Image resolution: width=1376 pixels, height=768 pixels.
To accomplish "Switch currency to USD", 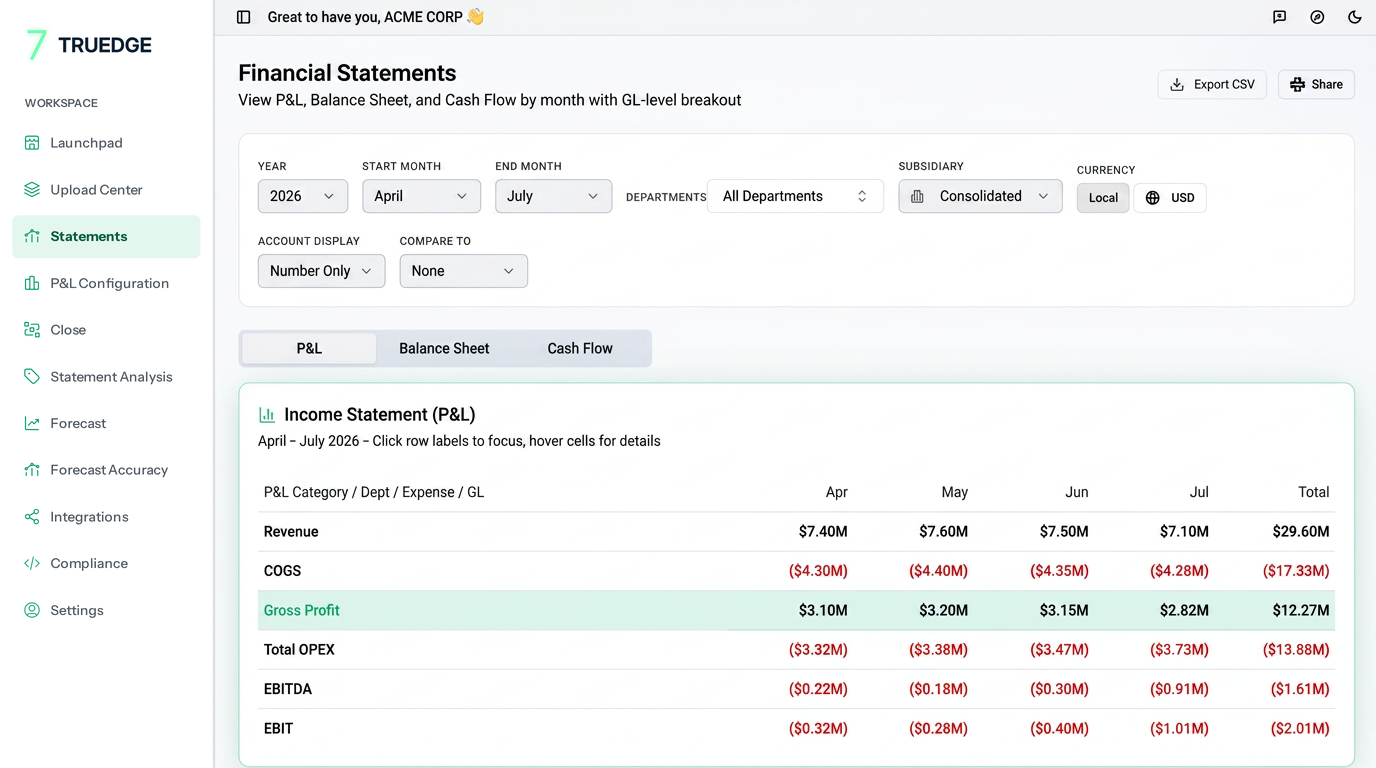I will click(x=1170, y=198).
